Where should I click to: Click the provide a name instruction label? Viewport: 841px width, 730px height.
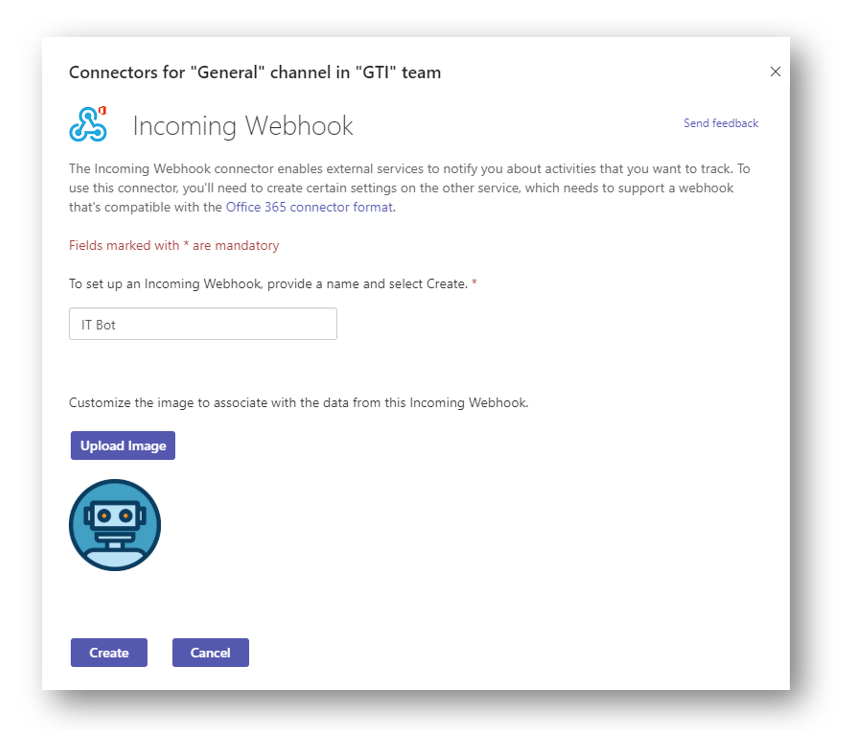point(268,284)
